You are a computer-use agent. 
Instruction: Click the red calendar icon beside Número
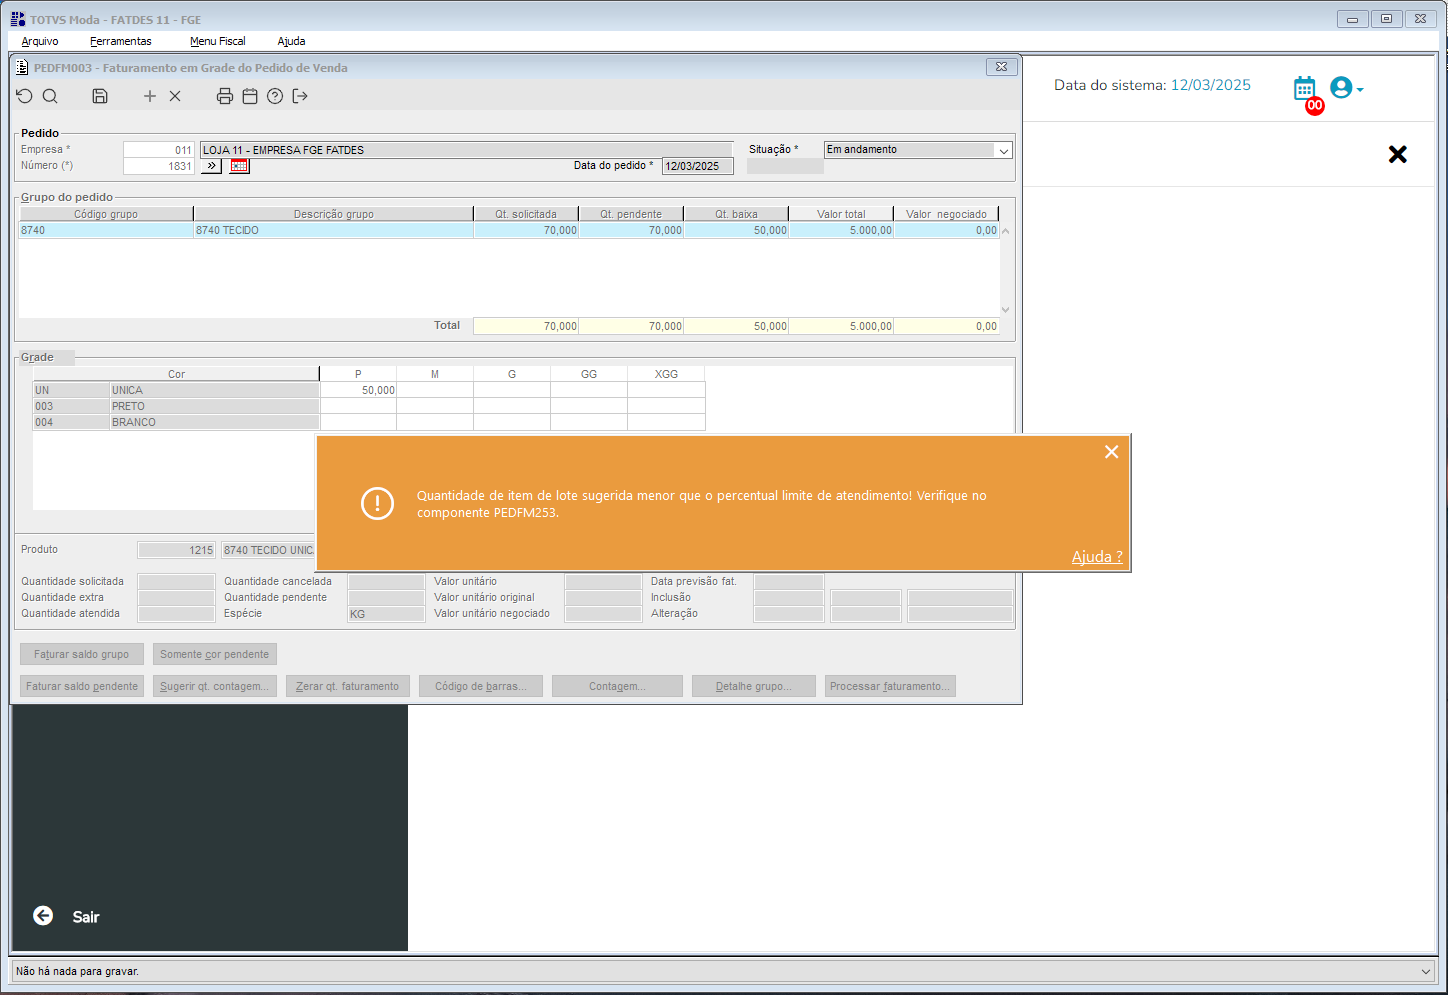tap(239, 166)
